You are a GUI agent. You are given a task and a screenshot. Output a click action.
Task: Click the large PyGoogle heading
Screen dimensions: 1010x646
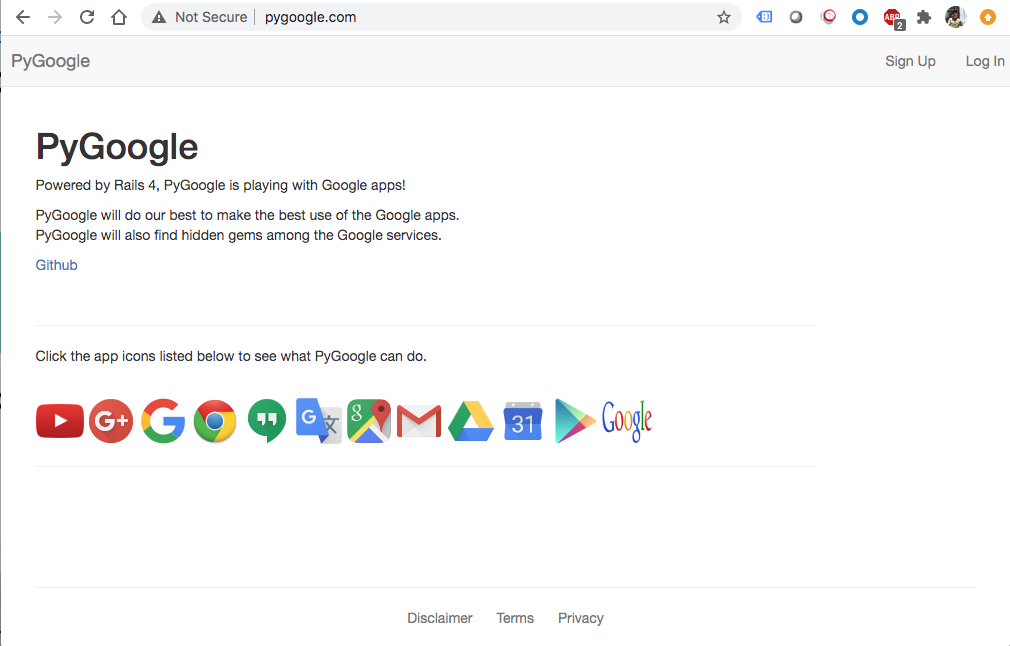tap(117, 147)
